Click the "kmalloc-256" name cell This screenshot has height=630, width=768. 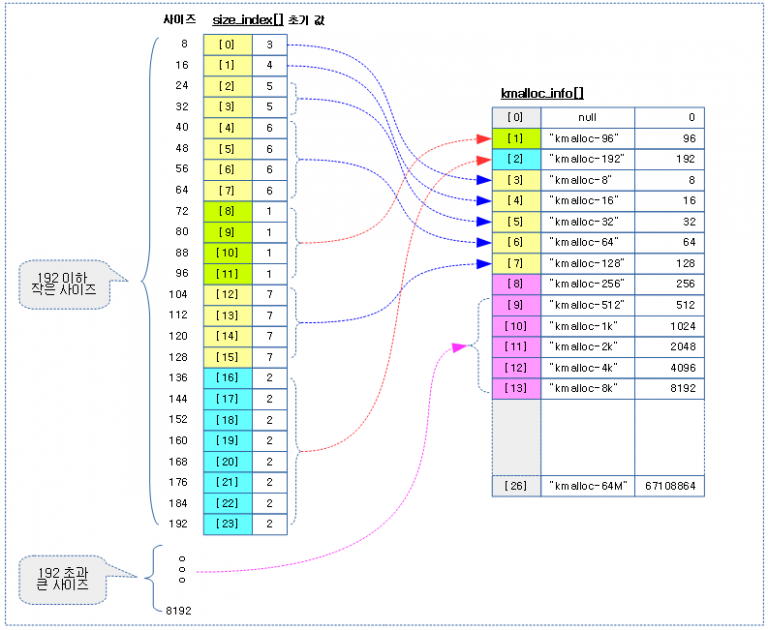pyautogui.click(x=588, y=284)
